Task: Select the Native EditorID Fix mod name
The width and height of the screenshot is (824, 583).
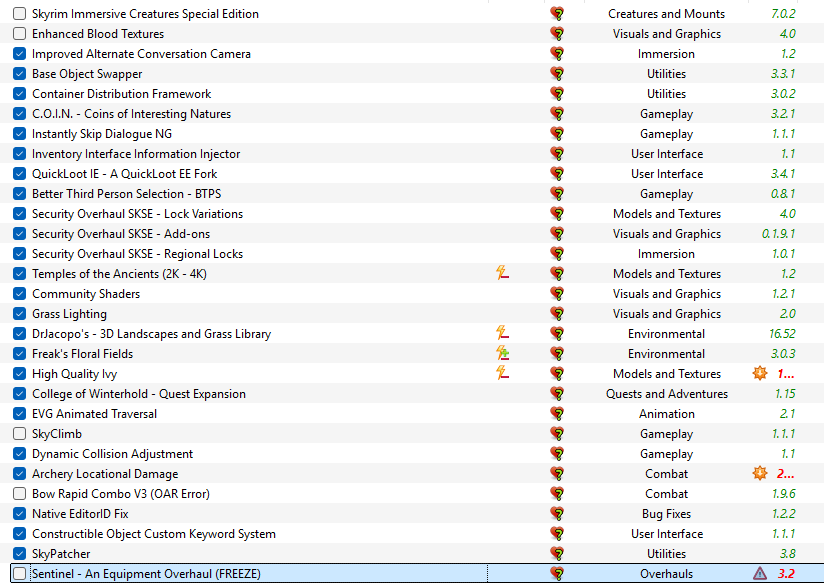Action: click(80, 514)
